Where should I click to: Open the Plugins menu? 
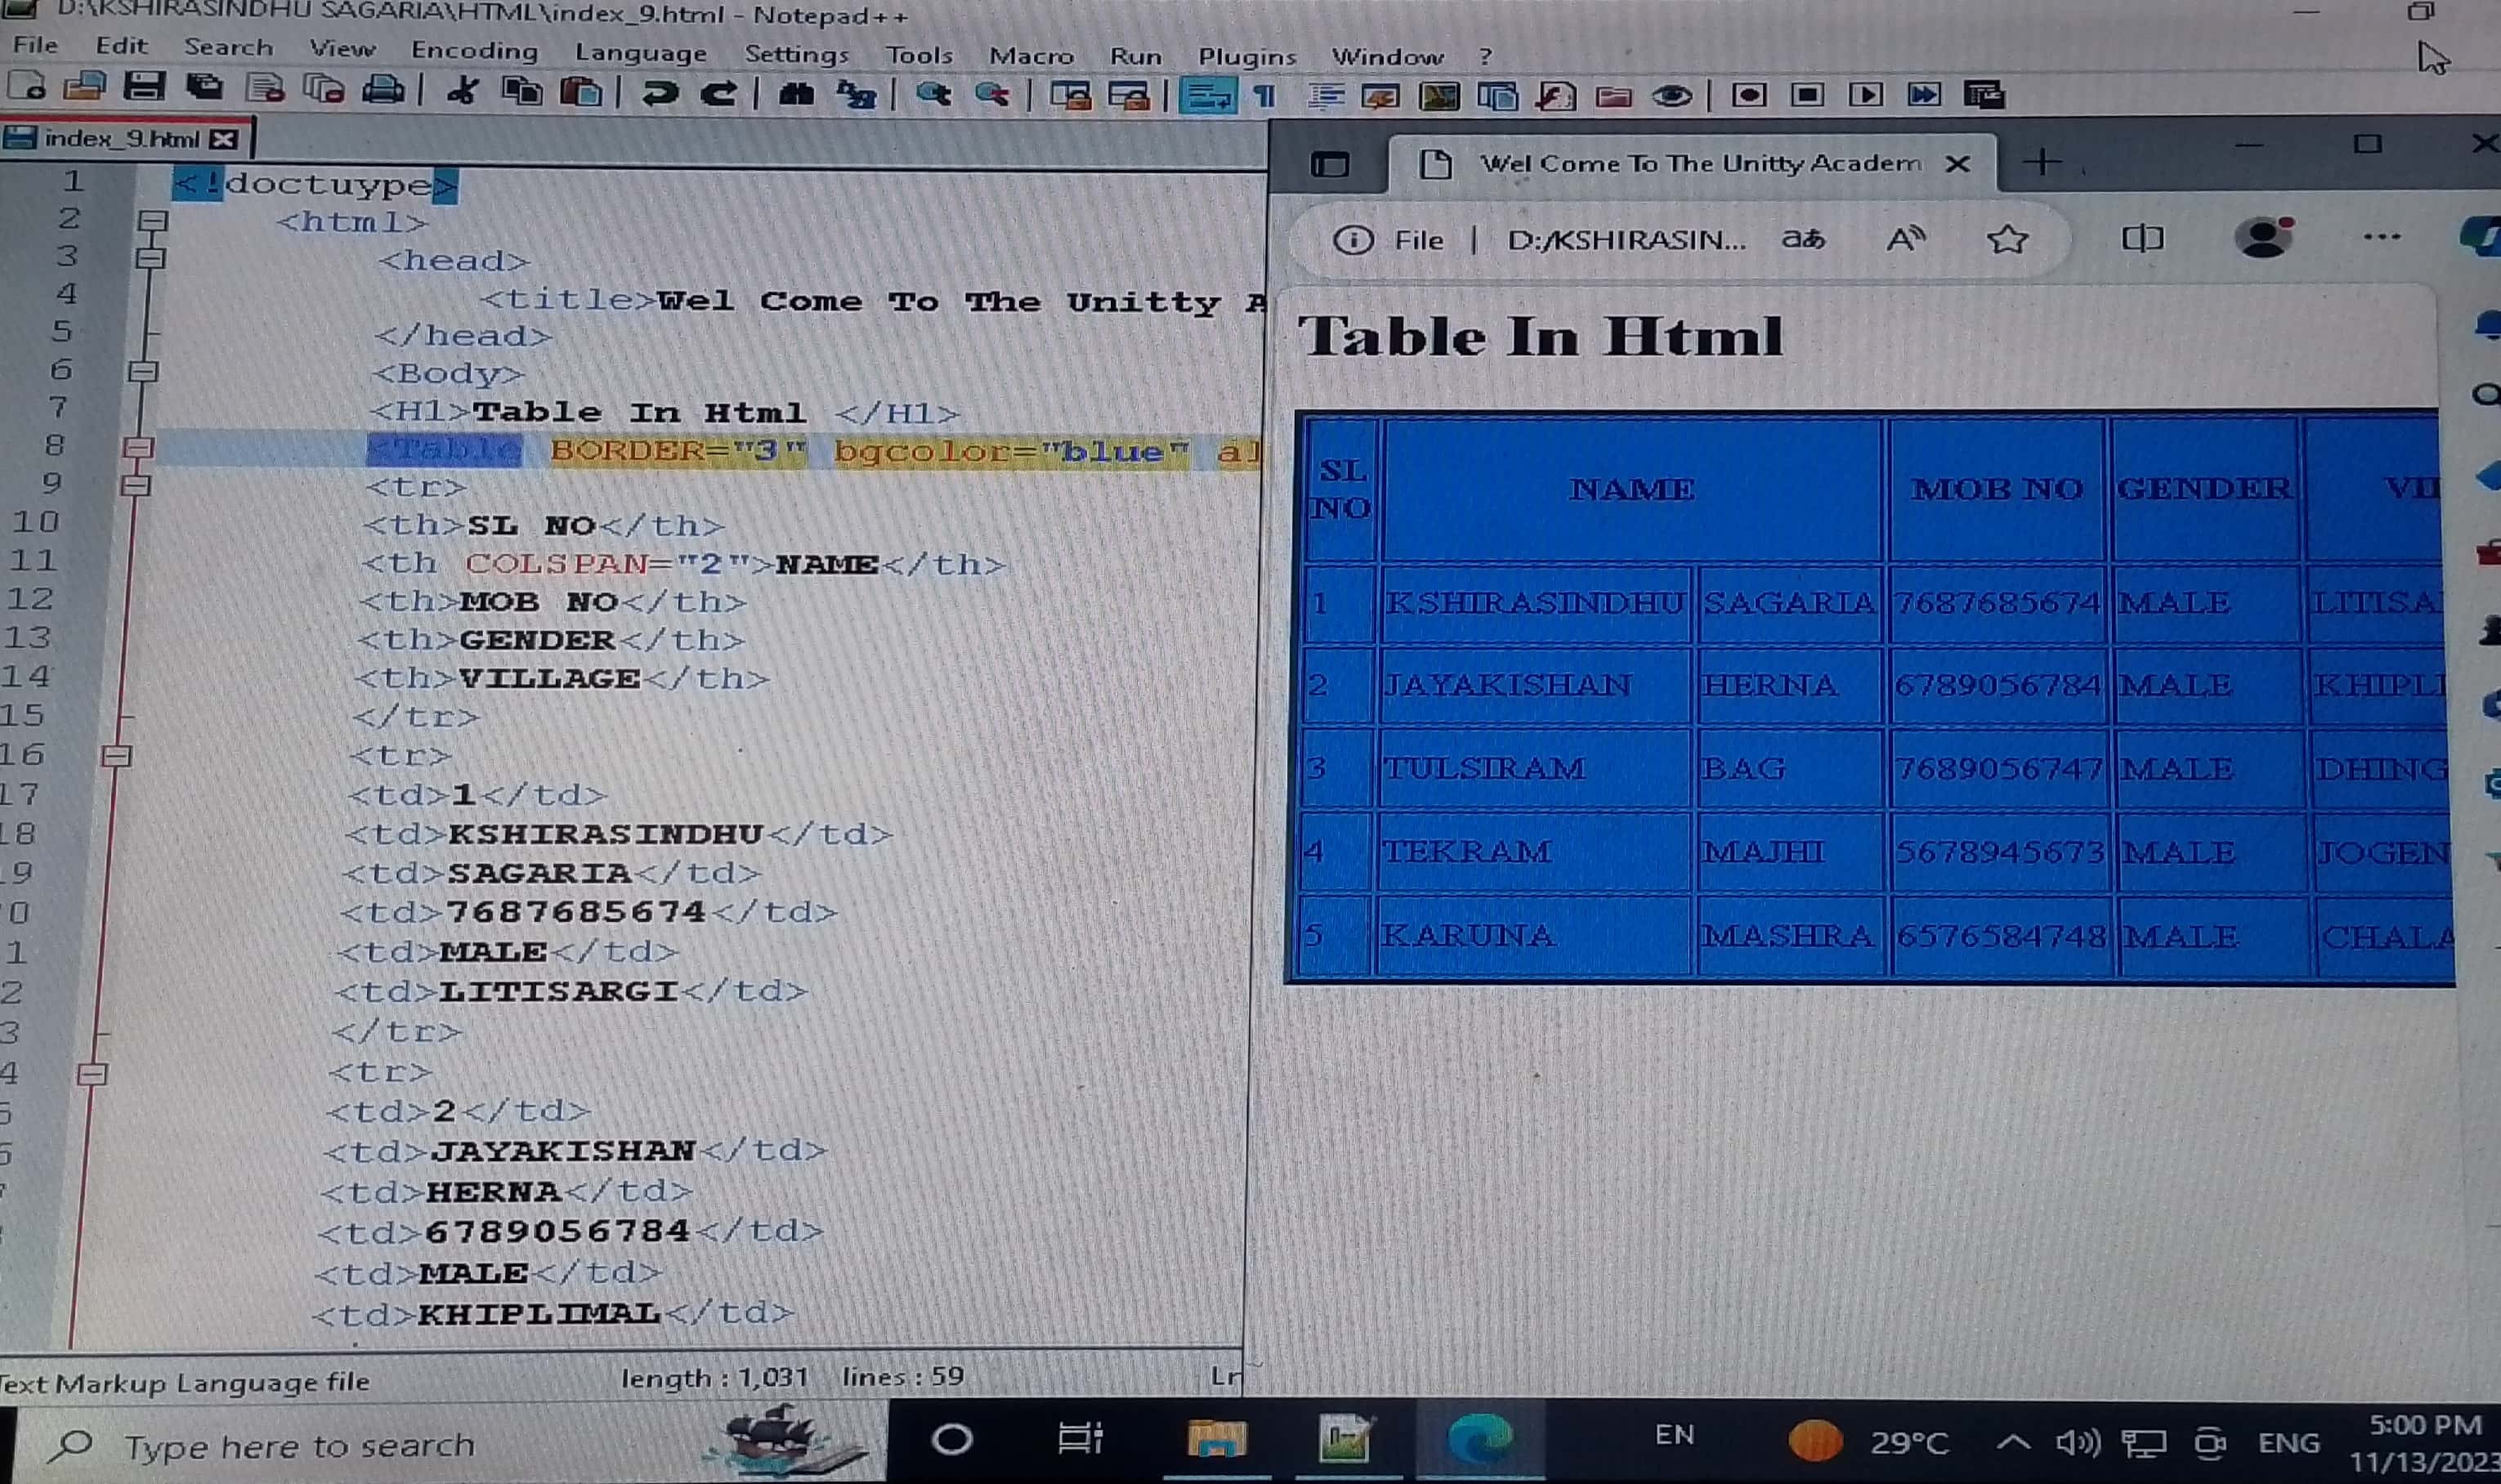click(1247, 56)
